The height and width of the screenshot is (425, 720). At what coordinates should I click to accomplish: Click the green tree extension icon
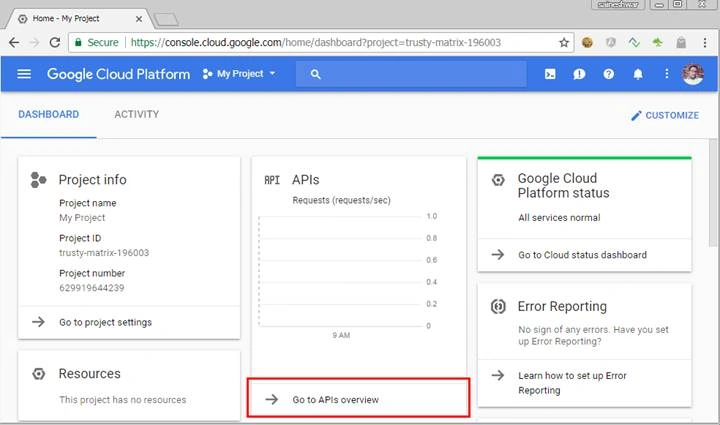(658, 43)
